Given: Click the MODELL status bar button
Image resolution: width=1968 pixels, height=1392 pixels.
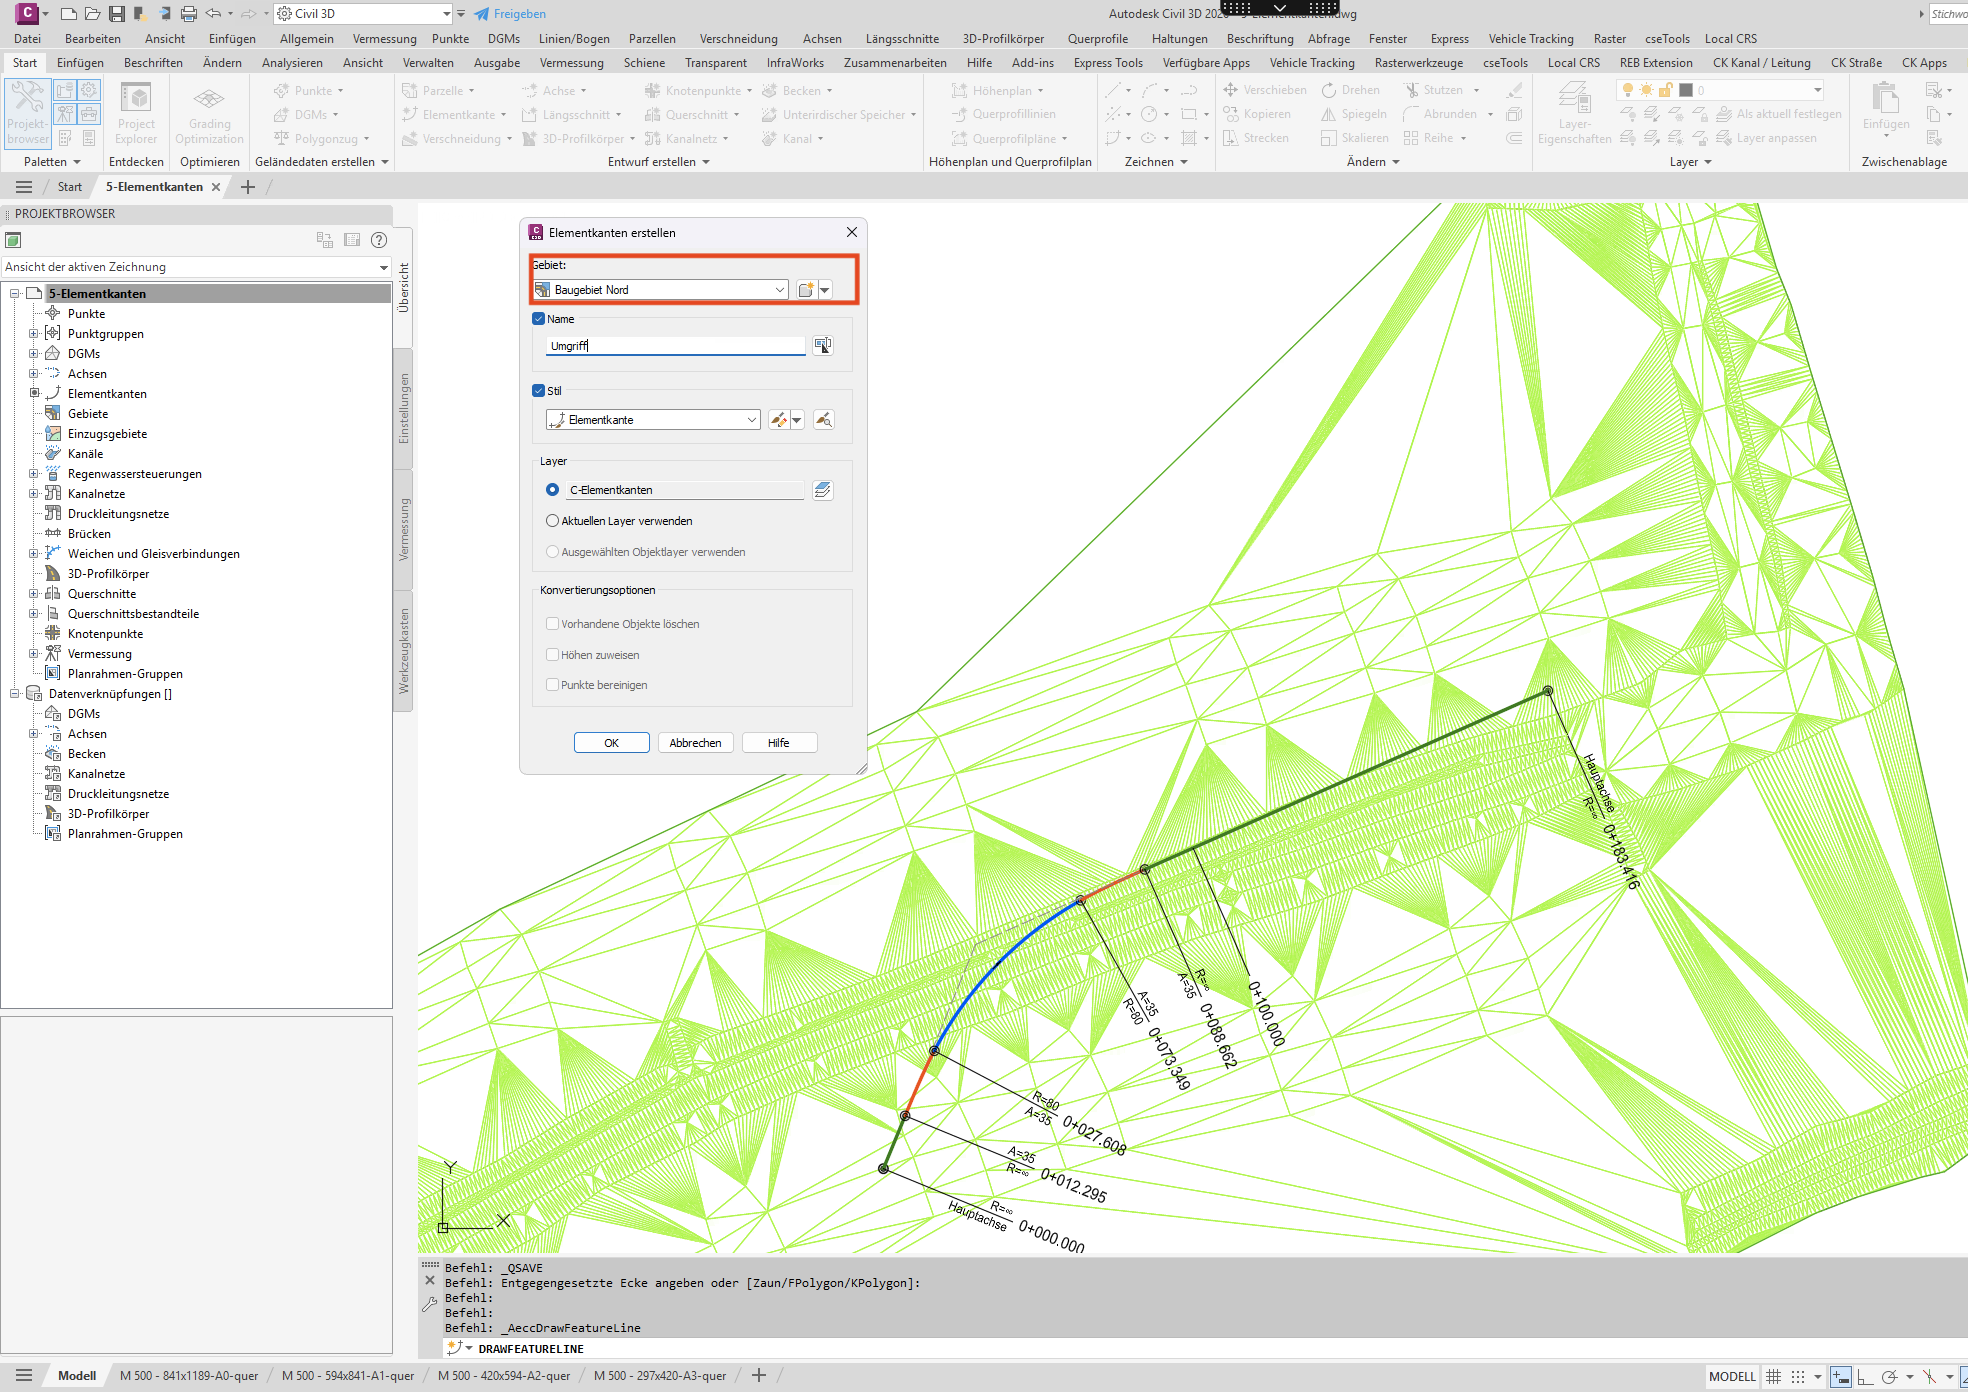Looking at the screenshot, I should pyautogui.click(x=1732, y=1377).
